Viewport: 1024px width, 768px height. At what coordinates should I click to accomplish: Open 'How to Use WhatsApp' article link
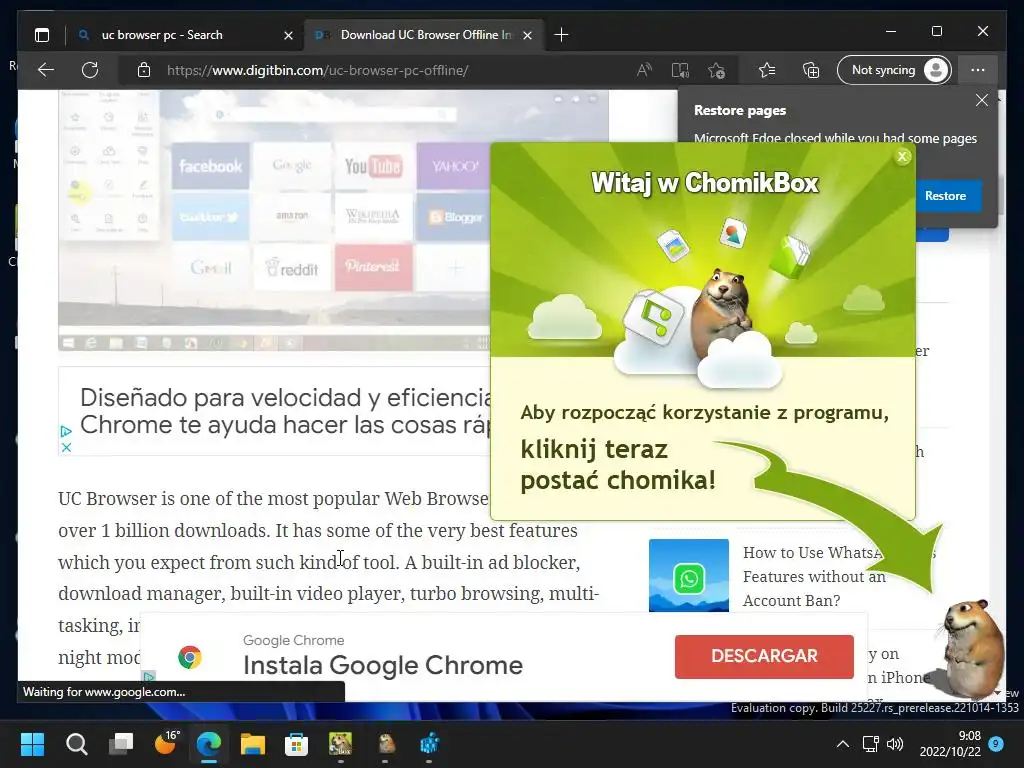[815, 577]
